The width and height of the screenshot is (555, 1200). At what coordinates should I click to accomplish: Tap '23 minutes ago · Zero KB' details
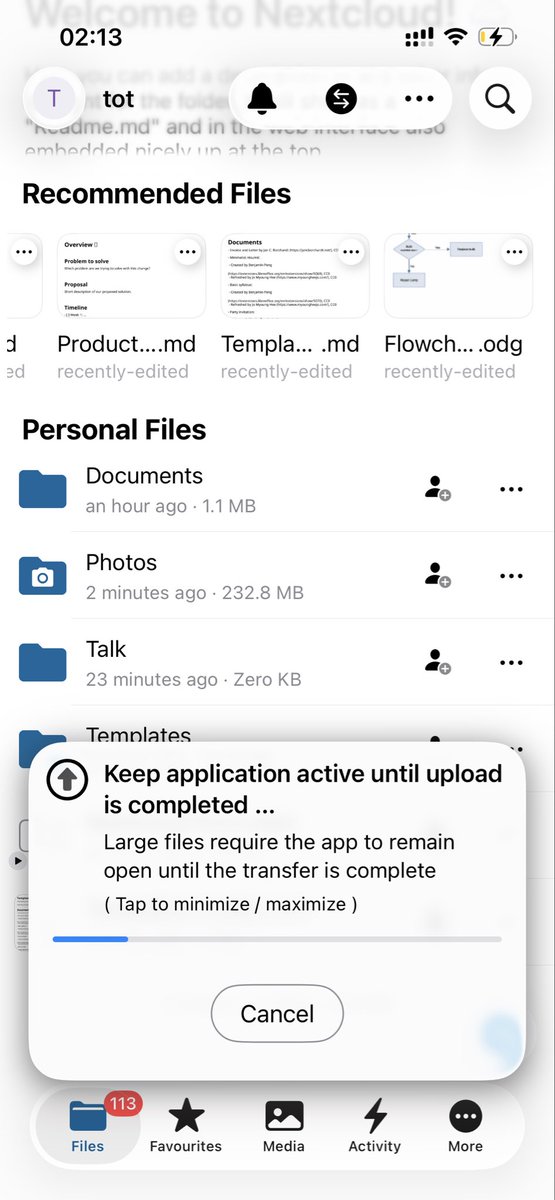point(193,679)
